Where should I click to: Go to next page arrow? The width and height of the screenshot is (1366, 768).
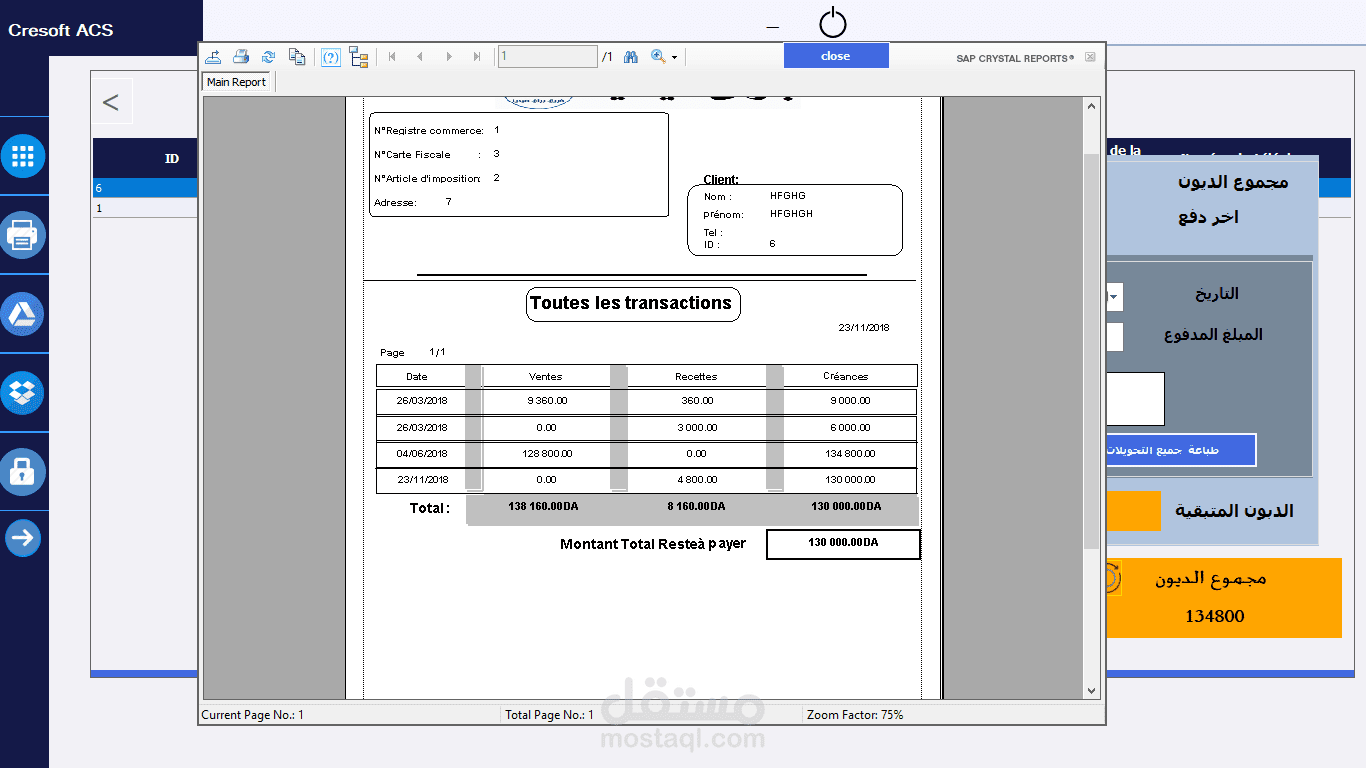point(449,57)
